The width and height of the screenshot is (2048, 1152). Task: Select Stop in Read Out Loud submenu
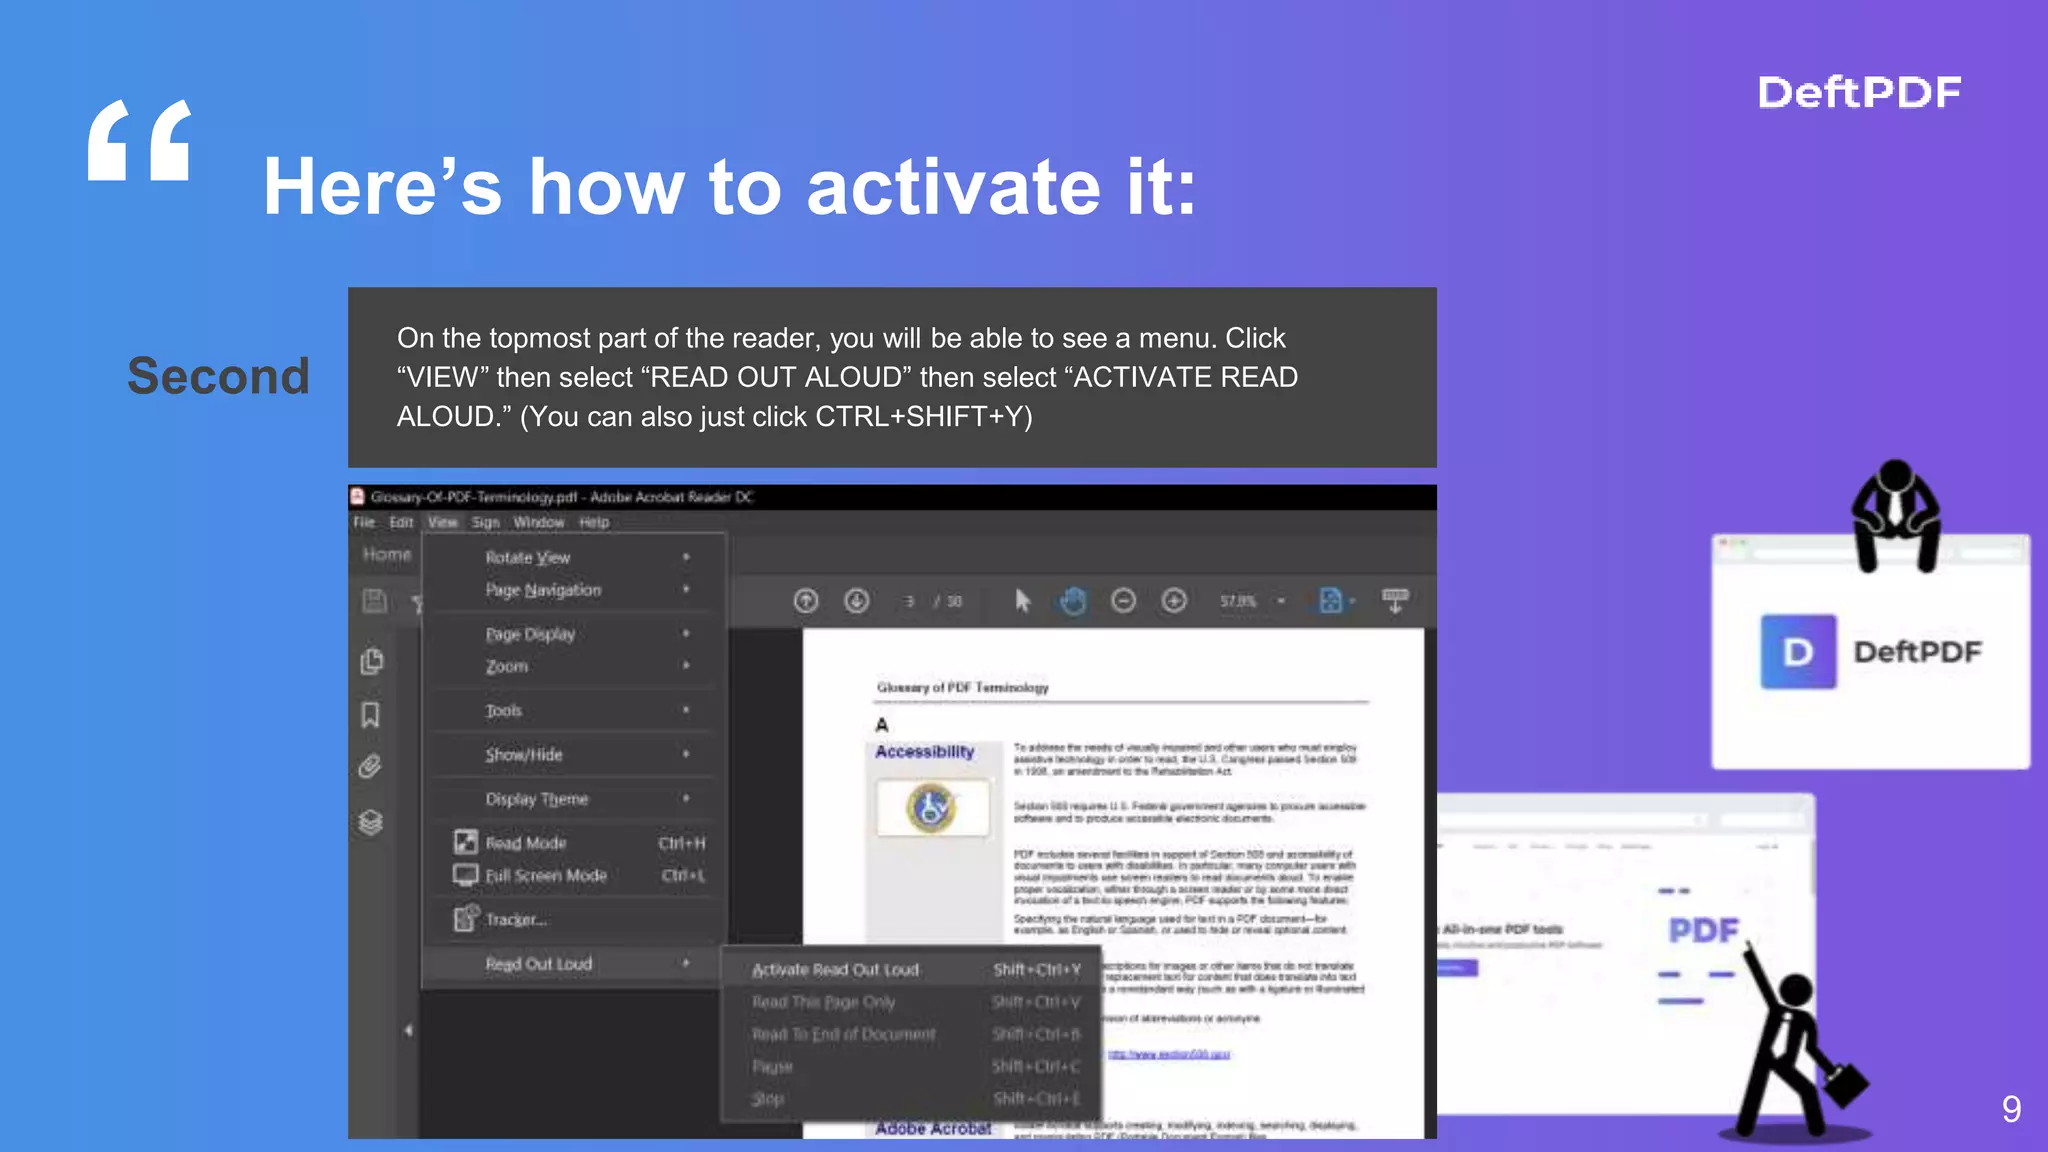pyautogui.click(x=912, y=1099)
